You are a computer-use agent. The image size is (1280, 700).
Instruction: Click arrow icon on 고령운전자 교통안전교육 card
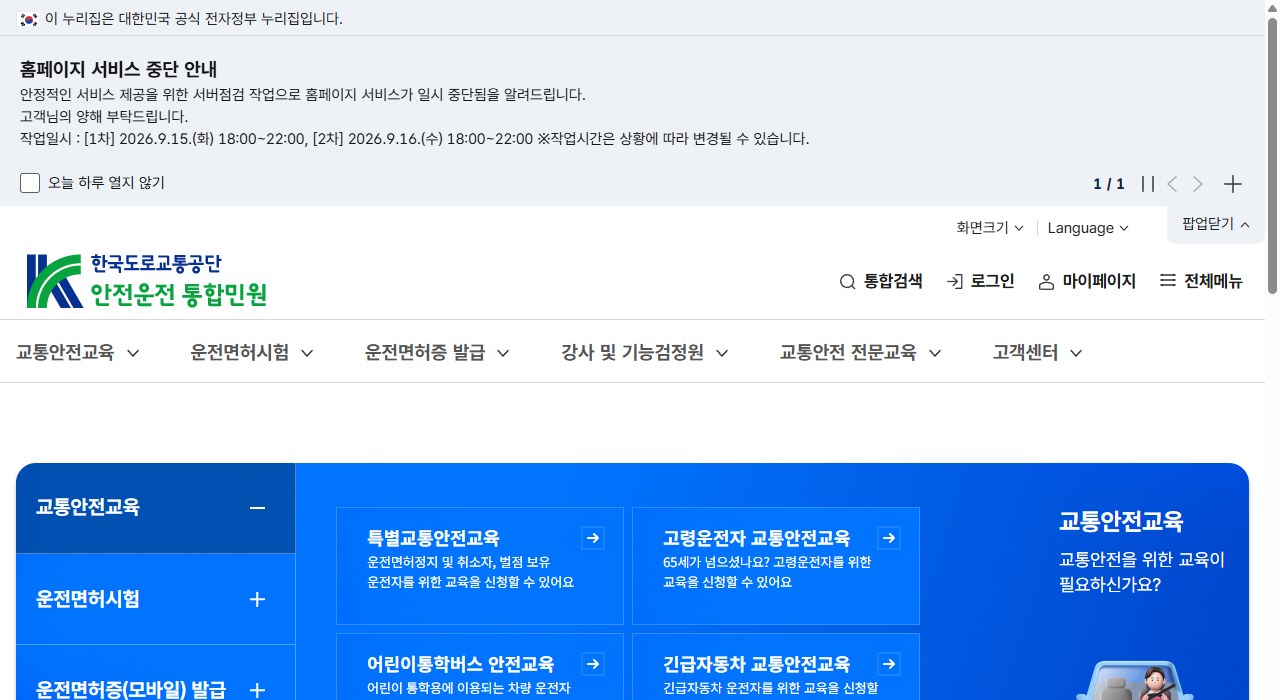(889, 538)
